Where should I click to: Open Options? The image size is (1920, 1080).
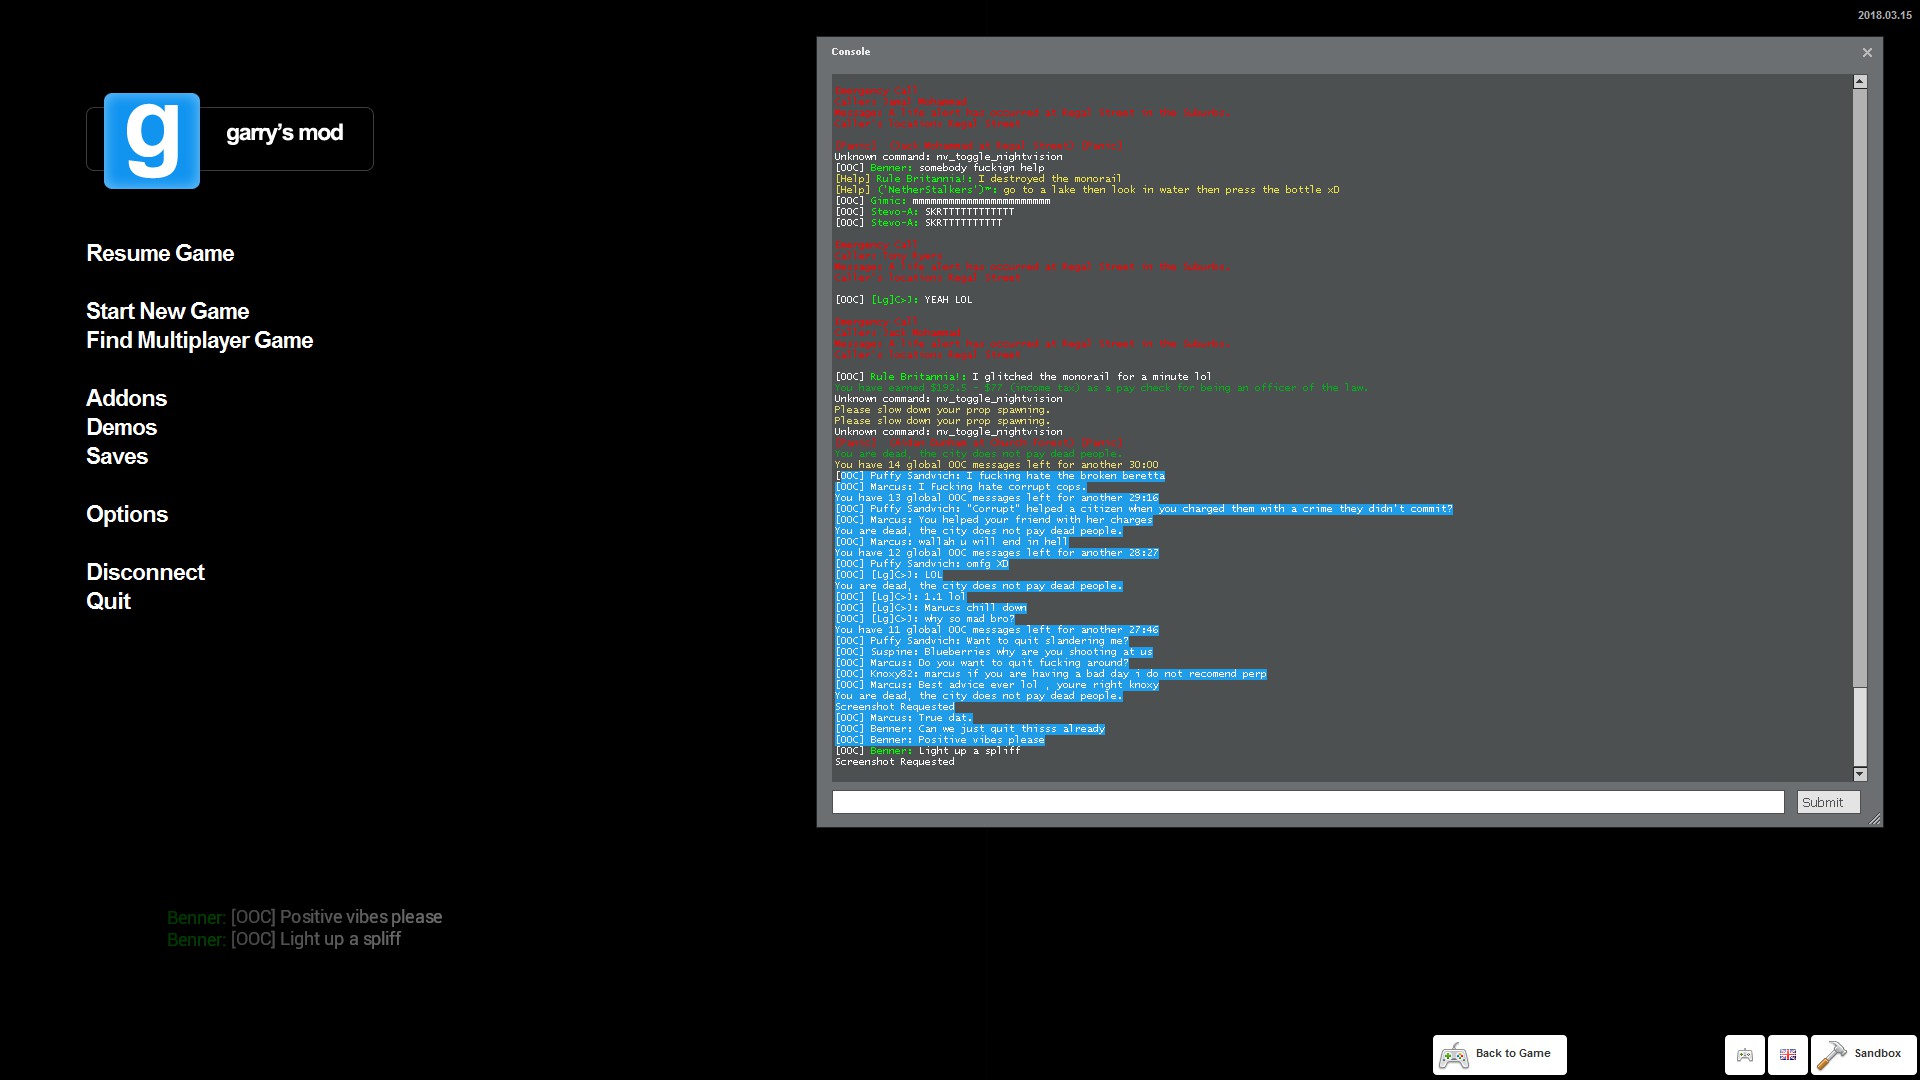point(127,514)
